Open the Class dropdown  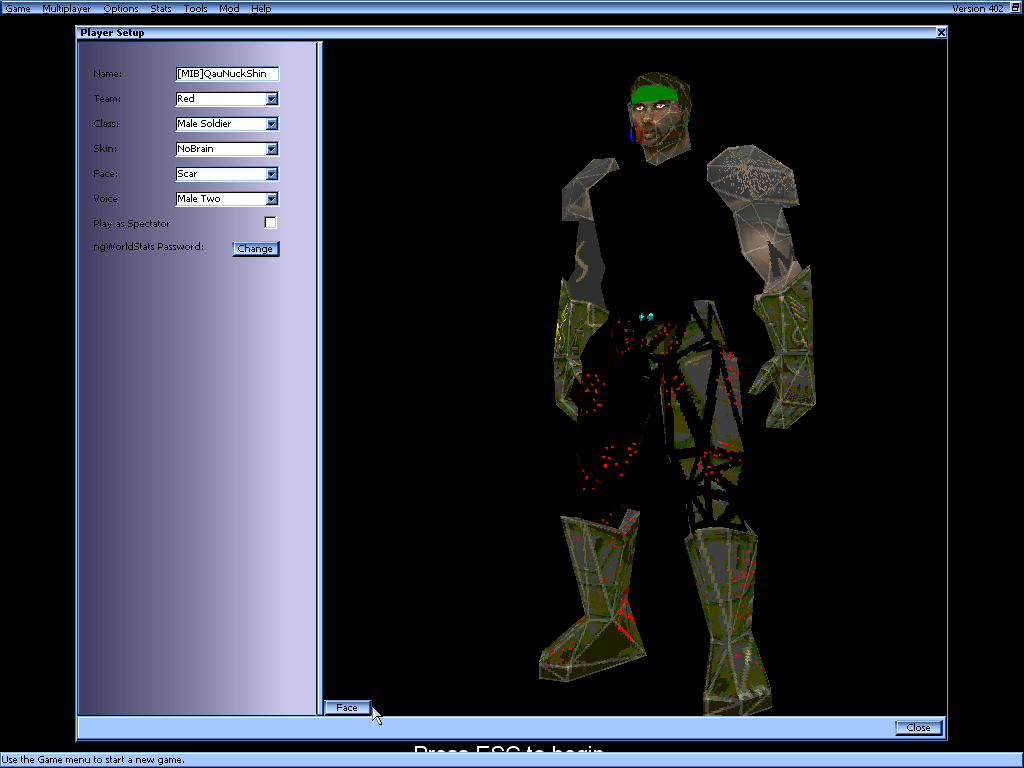coord(272,123)
